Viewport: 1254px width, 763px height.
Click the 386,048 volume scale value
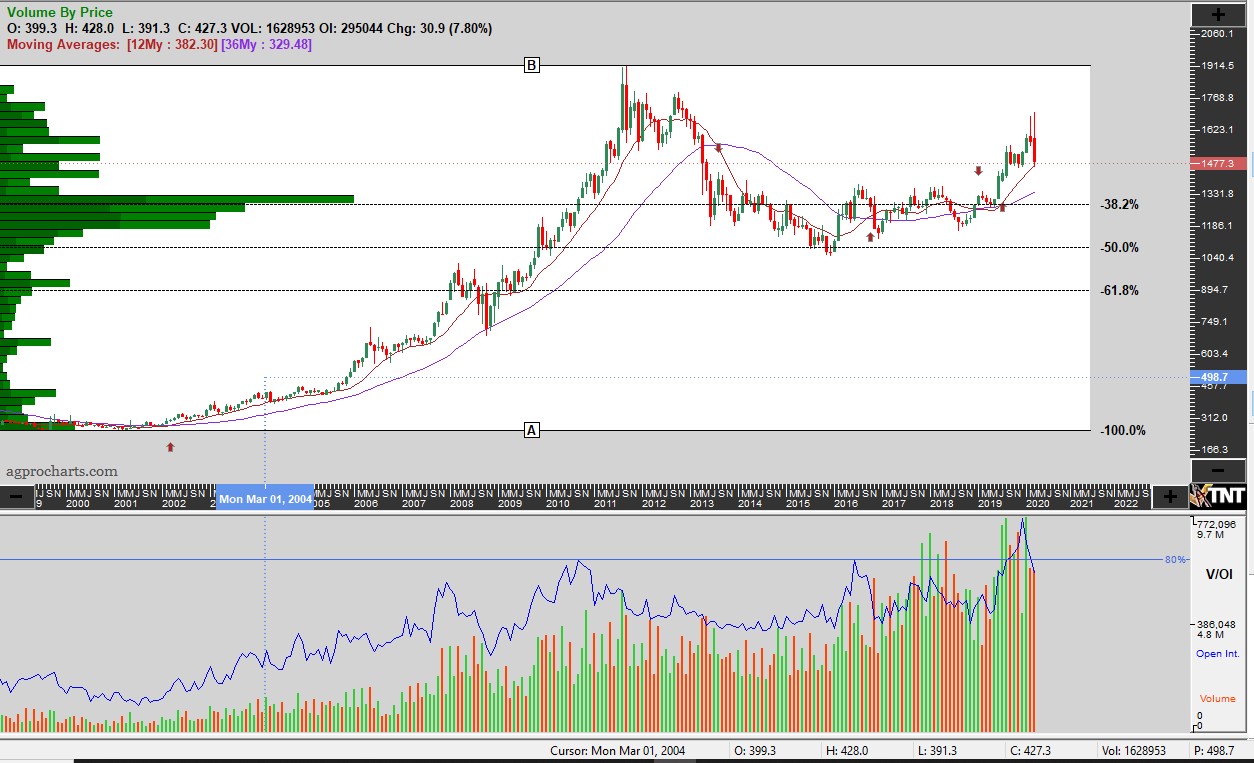coord(1217,623)
